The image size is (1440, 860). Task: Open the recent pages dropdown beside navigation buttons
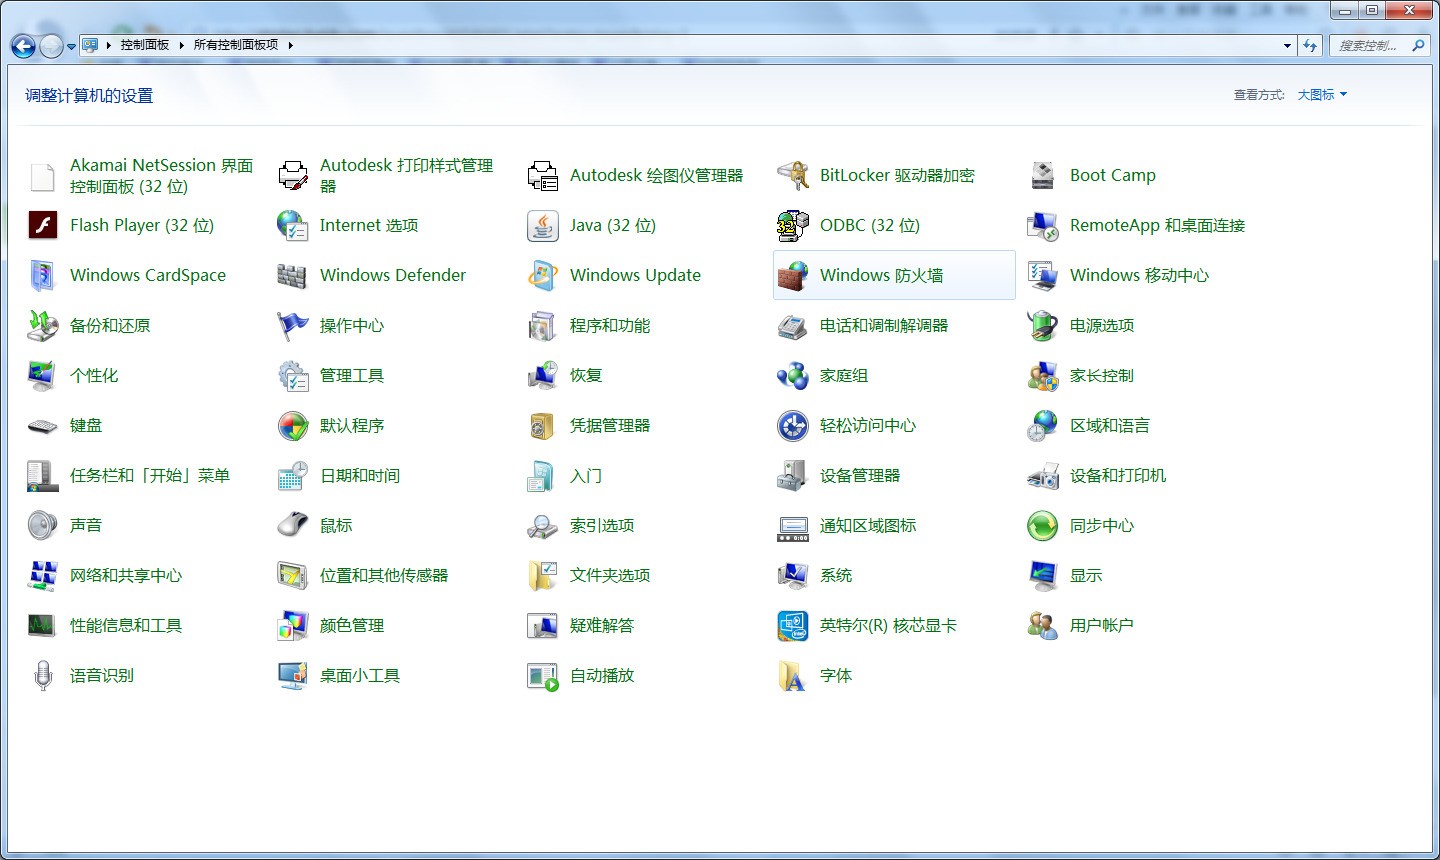(71, 47)
